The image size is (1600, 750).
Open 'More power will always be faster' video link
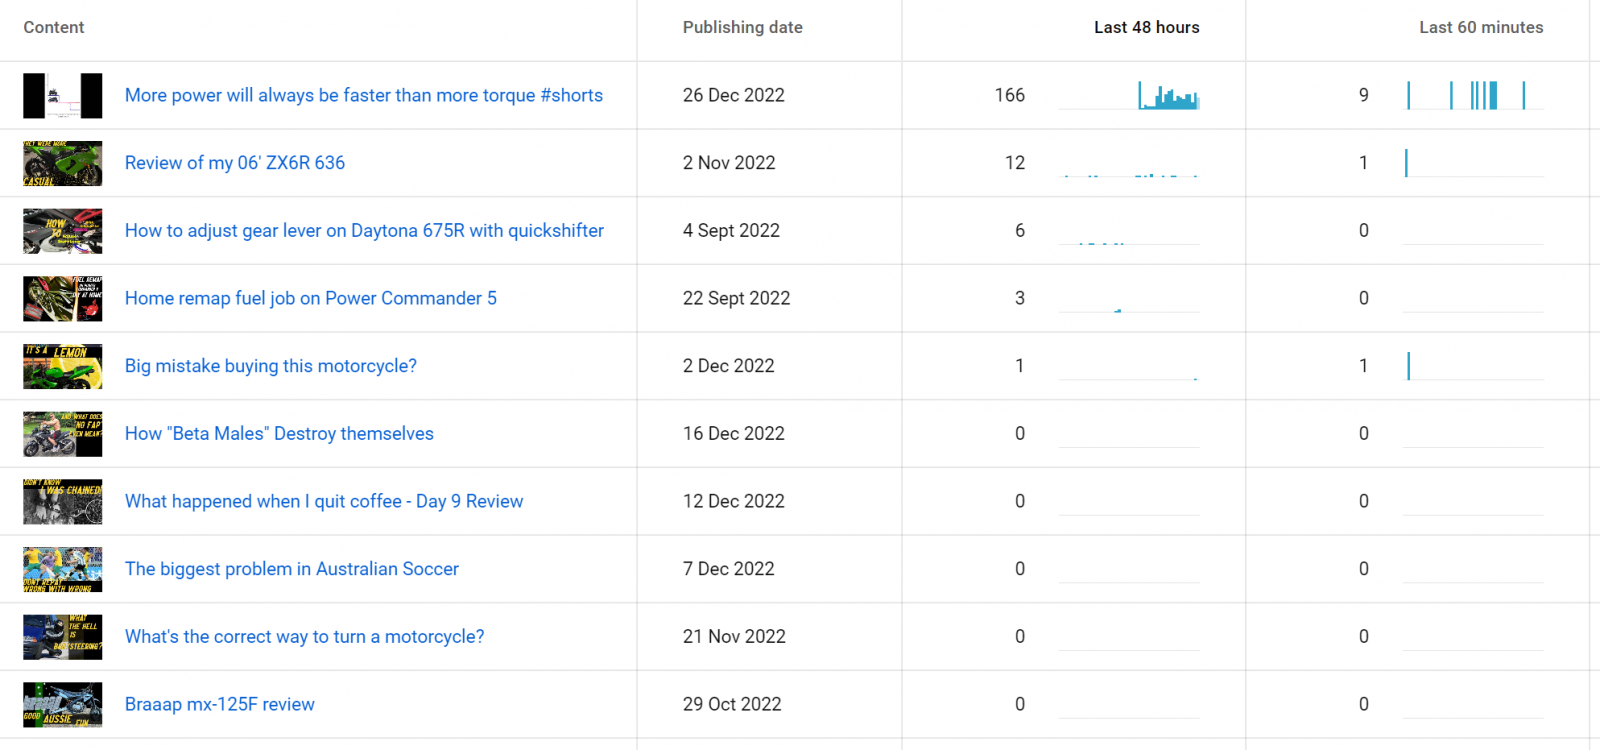pos(363,95)
